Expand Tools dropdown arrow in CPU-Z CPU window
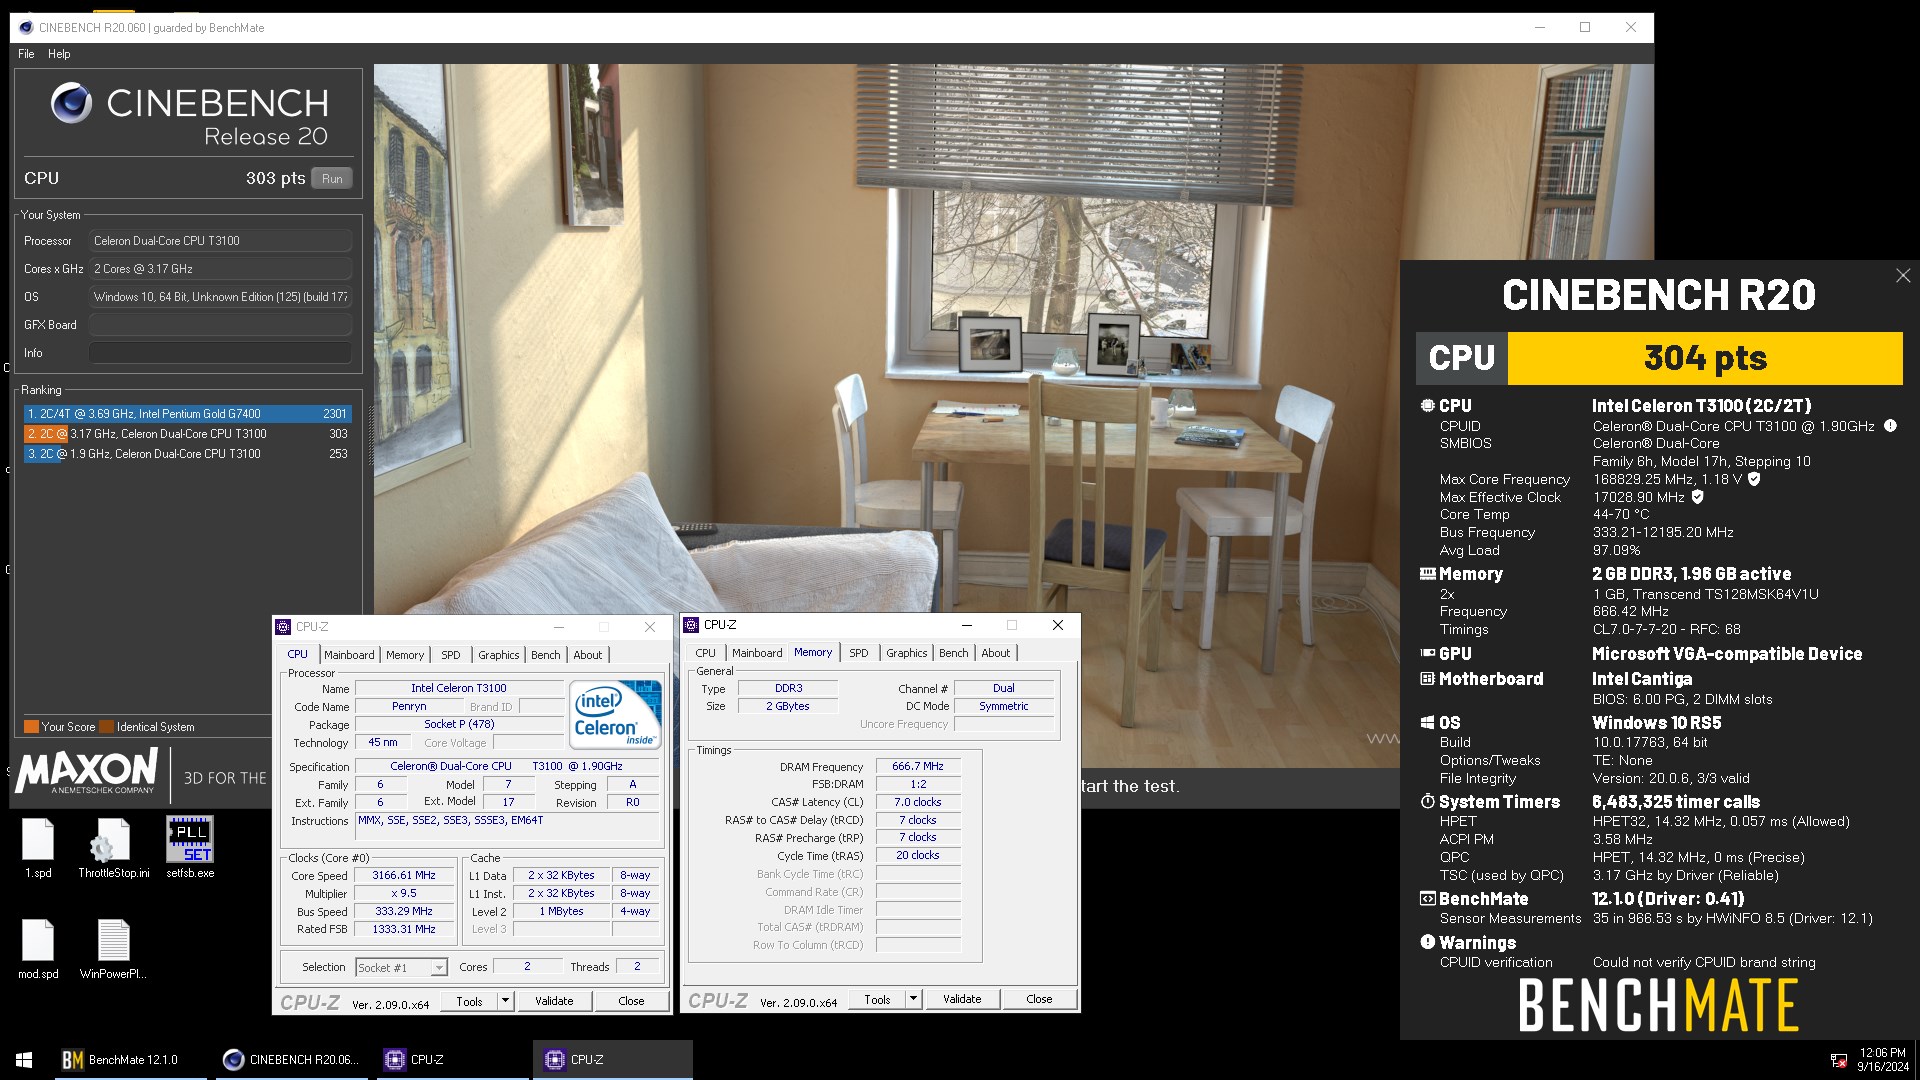Image resolution: width=1920 pixels, height=1080 pixels. tap(505, 1001)
